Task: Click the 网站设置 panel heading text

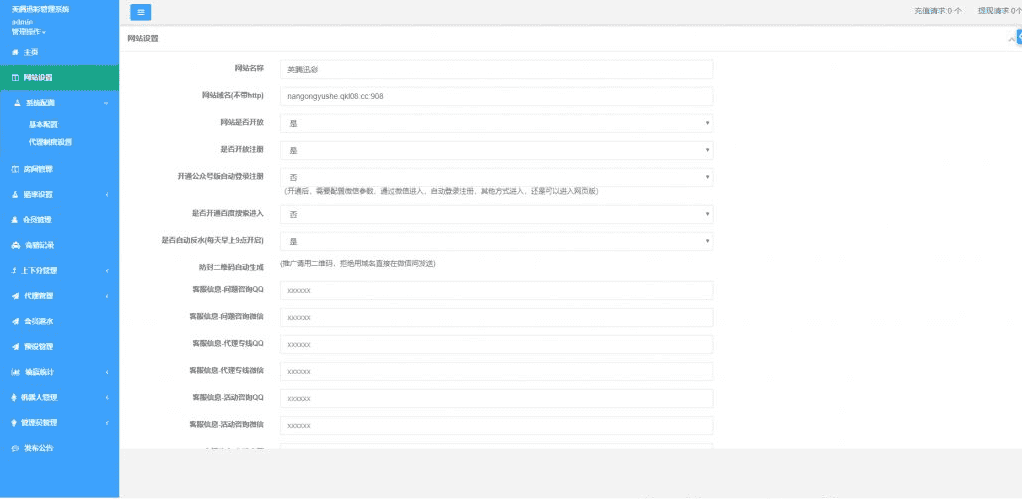Action: 143,38
